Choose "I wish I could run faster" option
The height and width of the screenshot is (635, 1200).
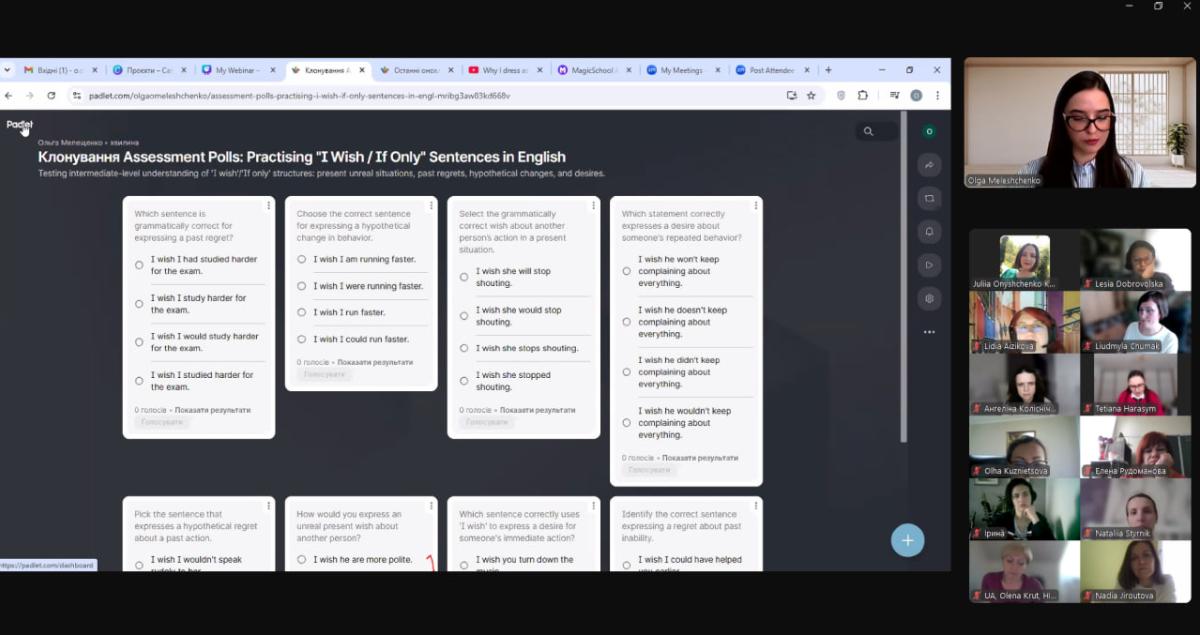pos(302,339)
